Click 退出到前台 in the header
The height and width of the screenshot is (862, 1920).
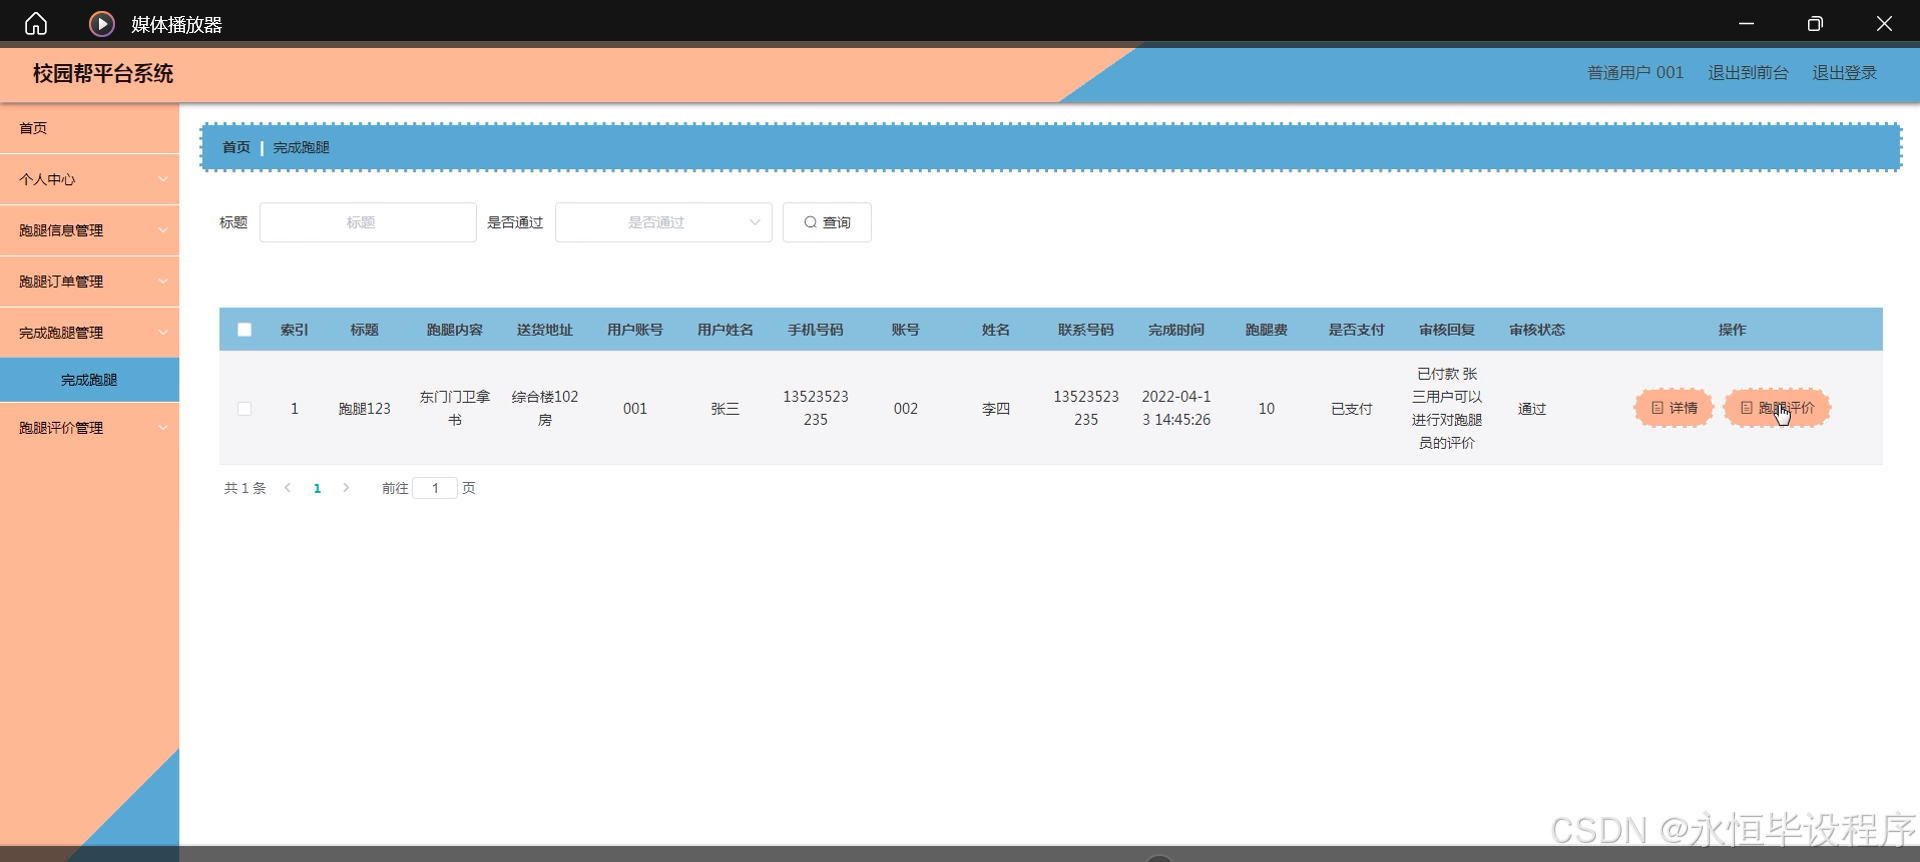tap(1748, 73)
